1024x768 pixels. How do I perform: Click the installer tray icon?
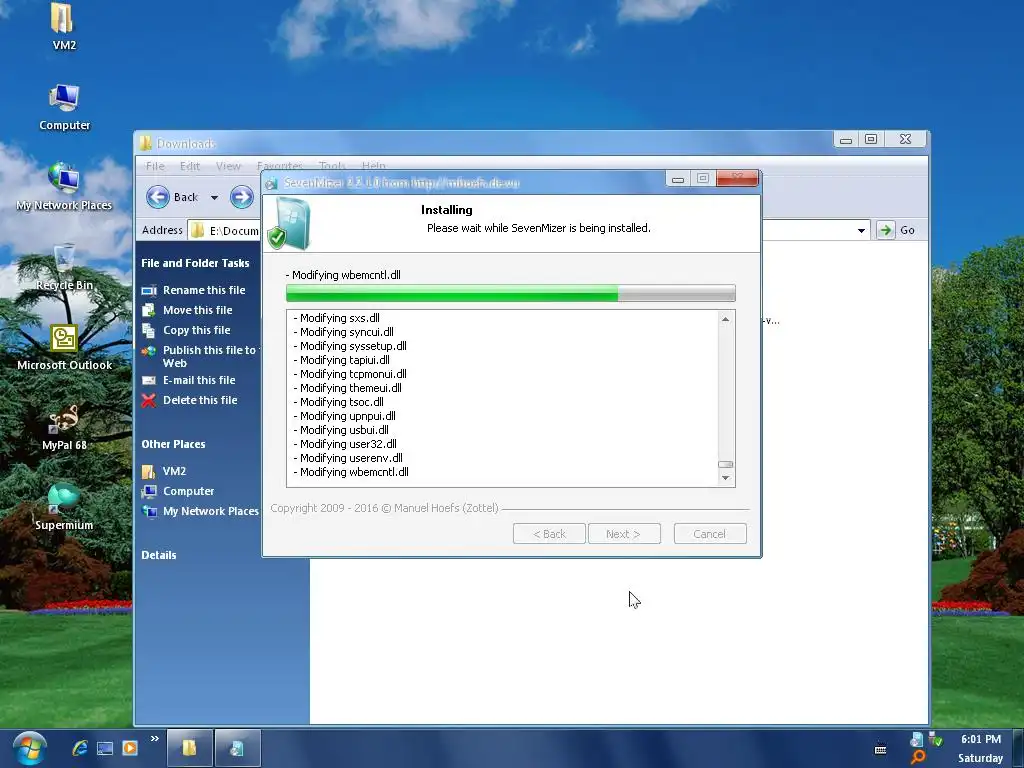pyautogui.click(x=916, y=739)
